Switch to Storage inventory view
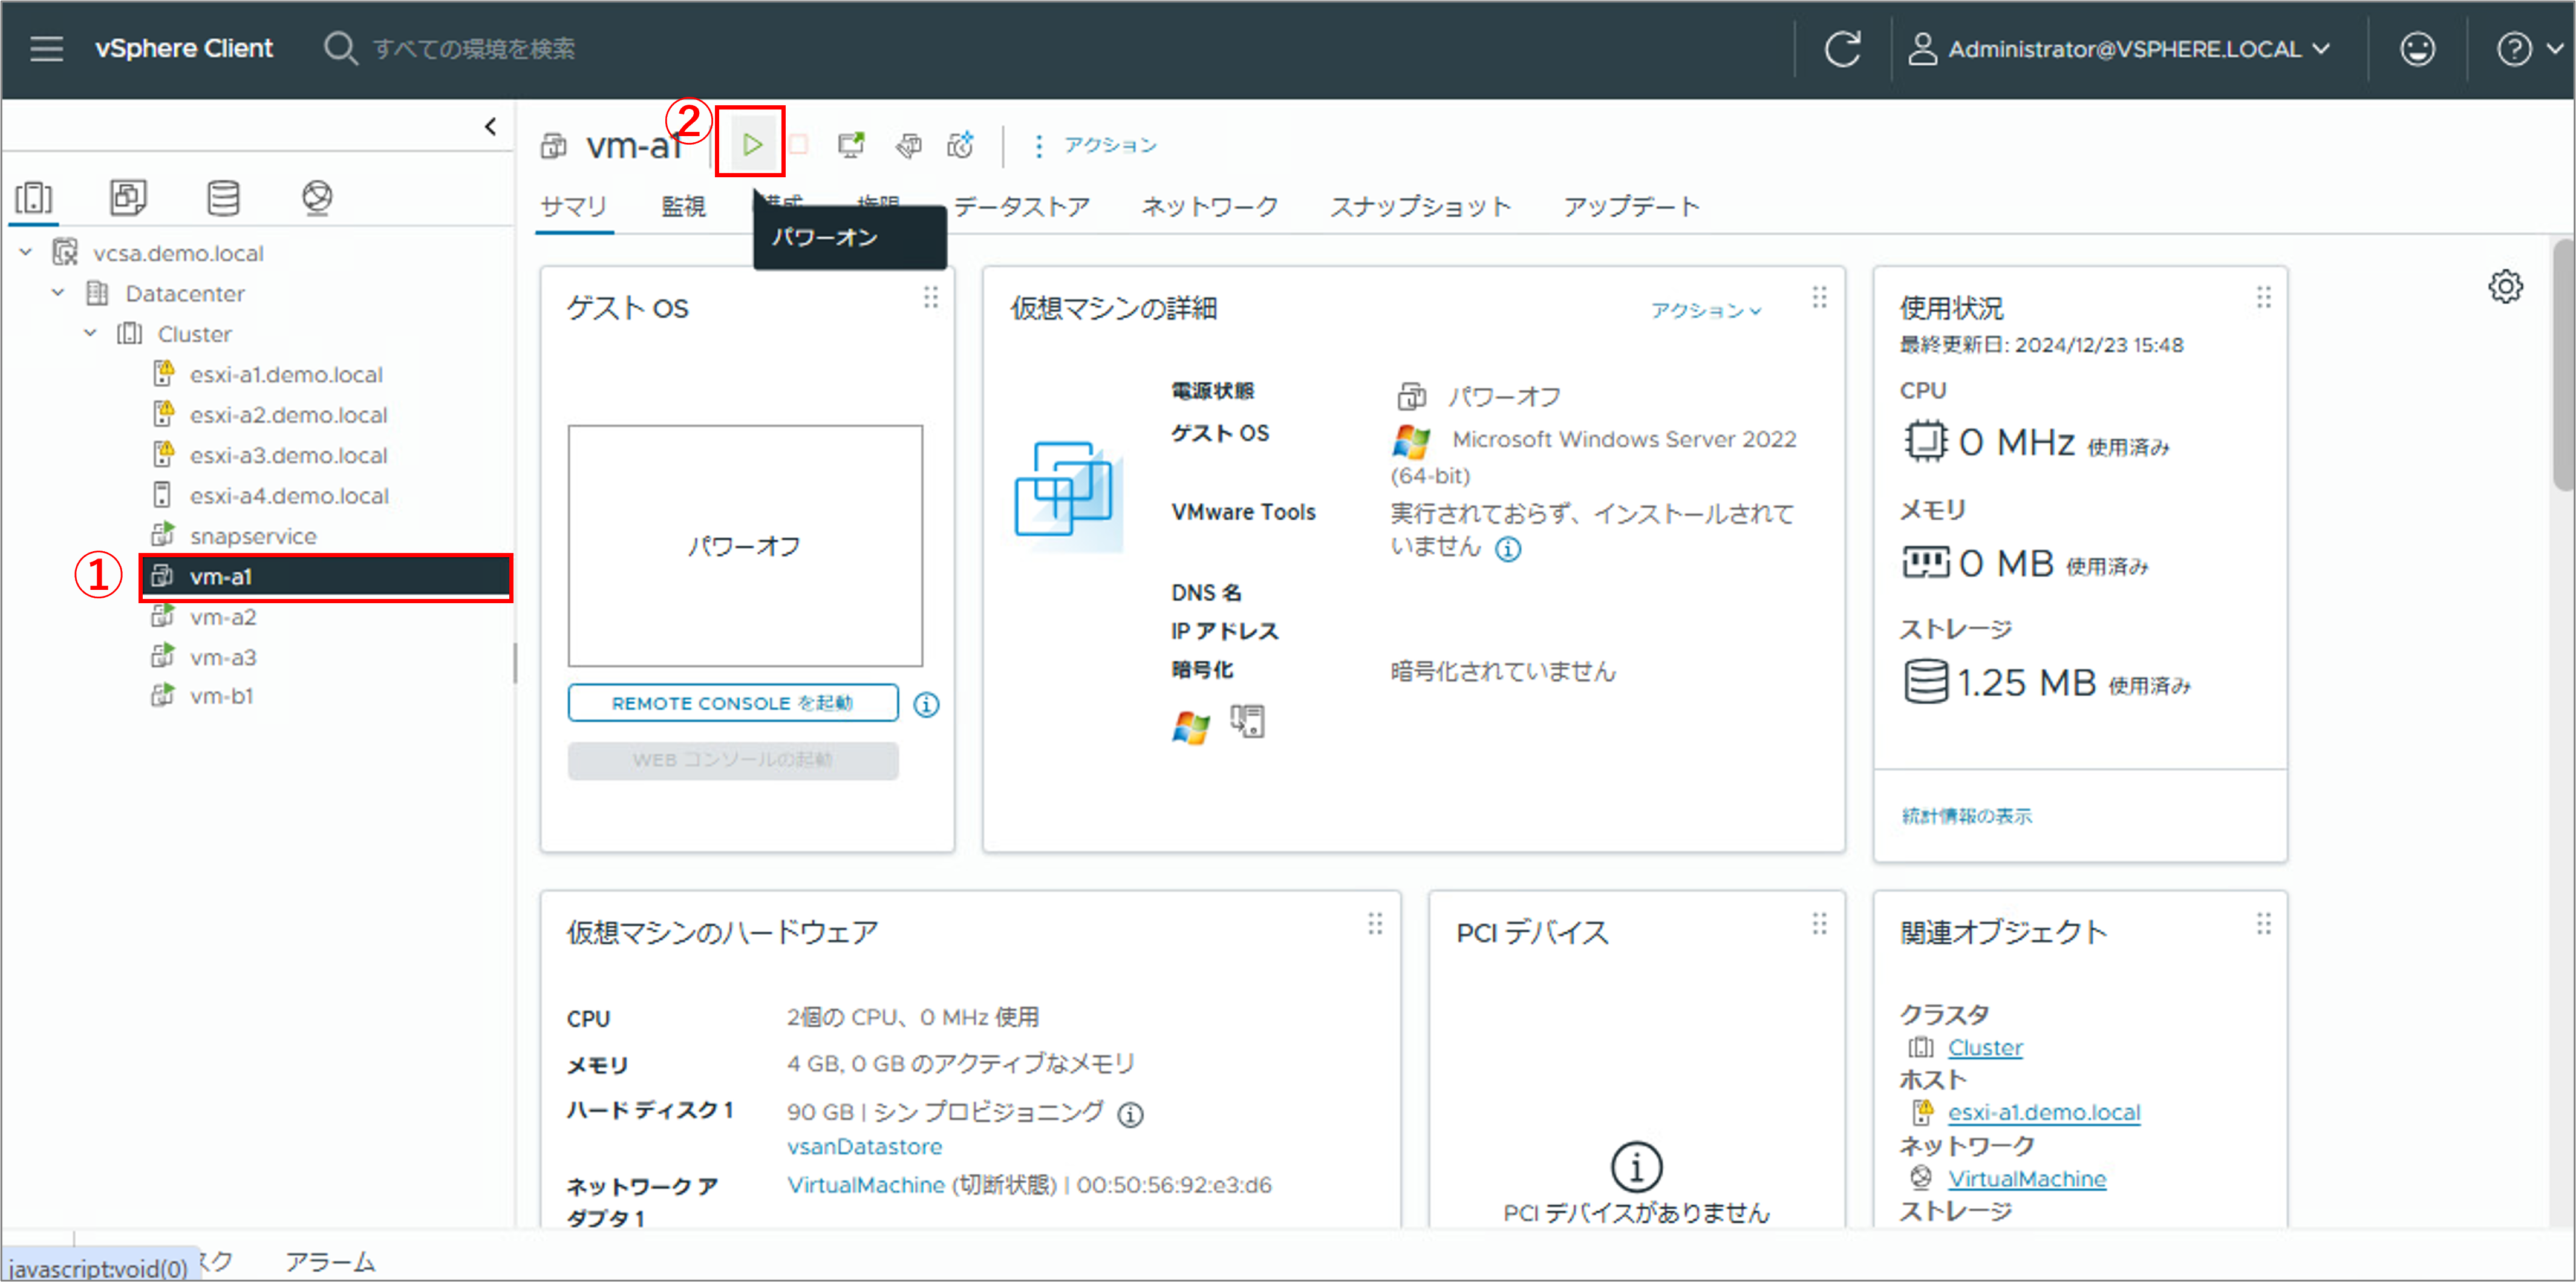2576x1282 pixels. [x=223, y=197]
